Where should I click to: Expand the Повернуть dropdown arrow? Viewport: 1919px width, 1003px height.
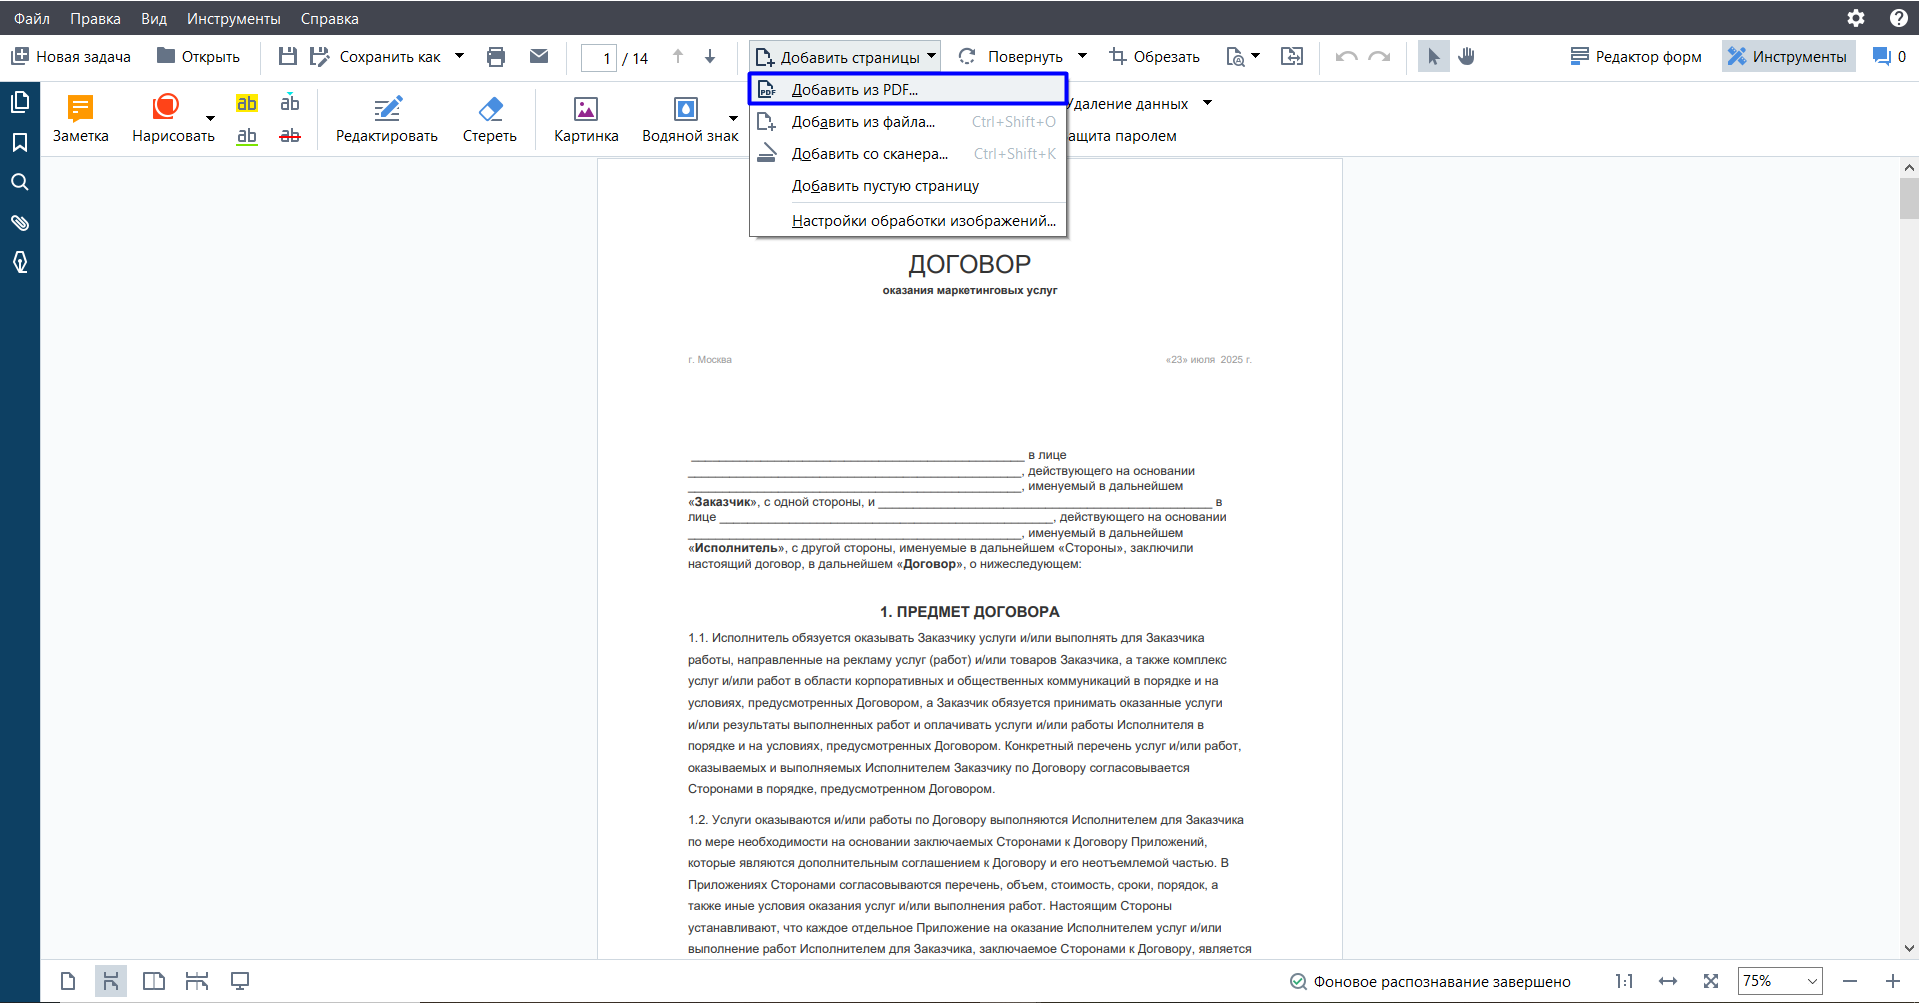click(x=1083, y=56)
